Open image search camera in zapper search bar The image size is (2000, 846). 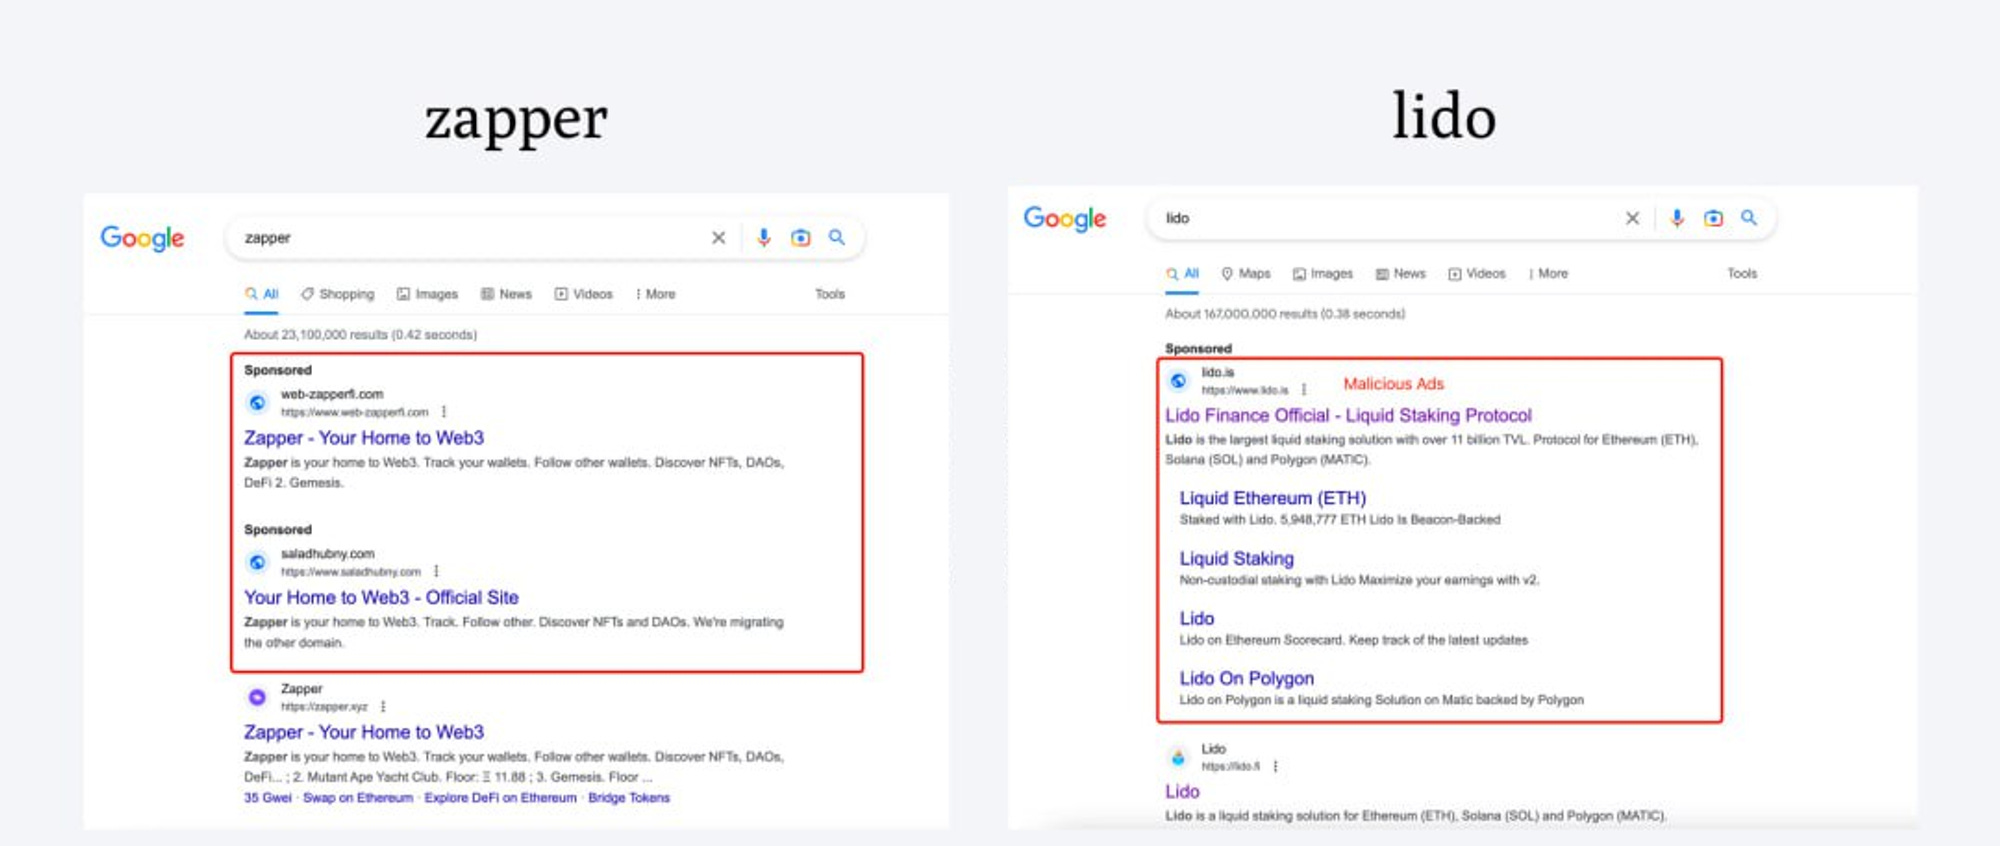click(x=800, y=237)
